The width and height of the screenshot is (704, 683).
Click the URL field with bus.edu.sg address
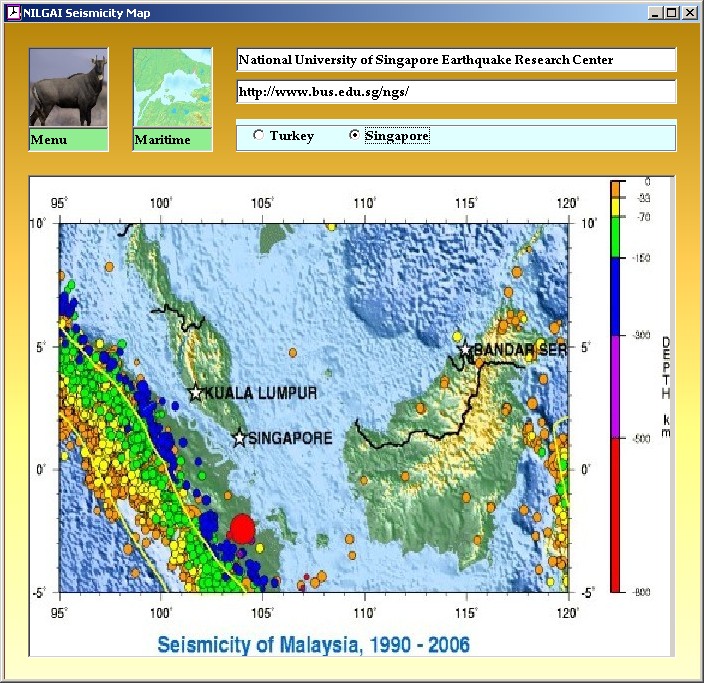click(456, 92)
